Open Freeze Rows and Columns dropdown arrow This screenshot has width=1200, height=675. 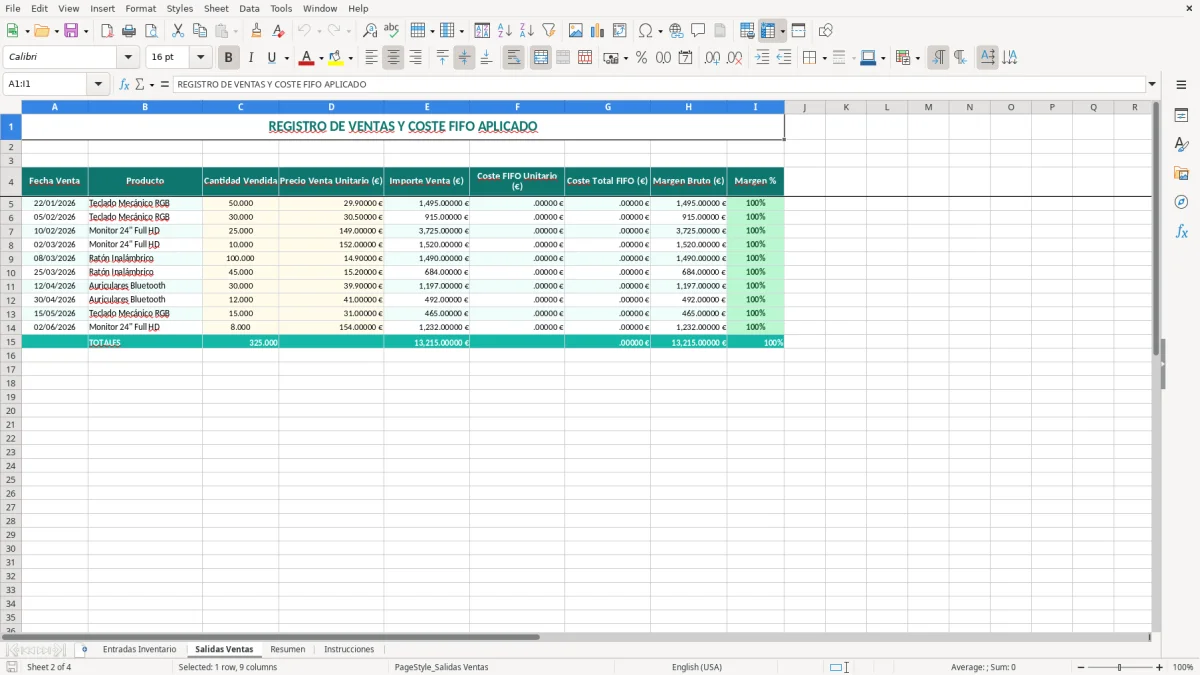click(782, 31)
